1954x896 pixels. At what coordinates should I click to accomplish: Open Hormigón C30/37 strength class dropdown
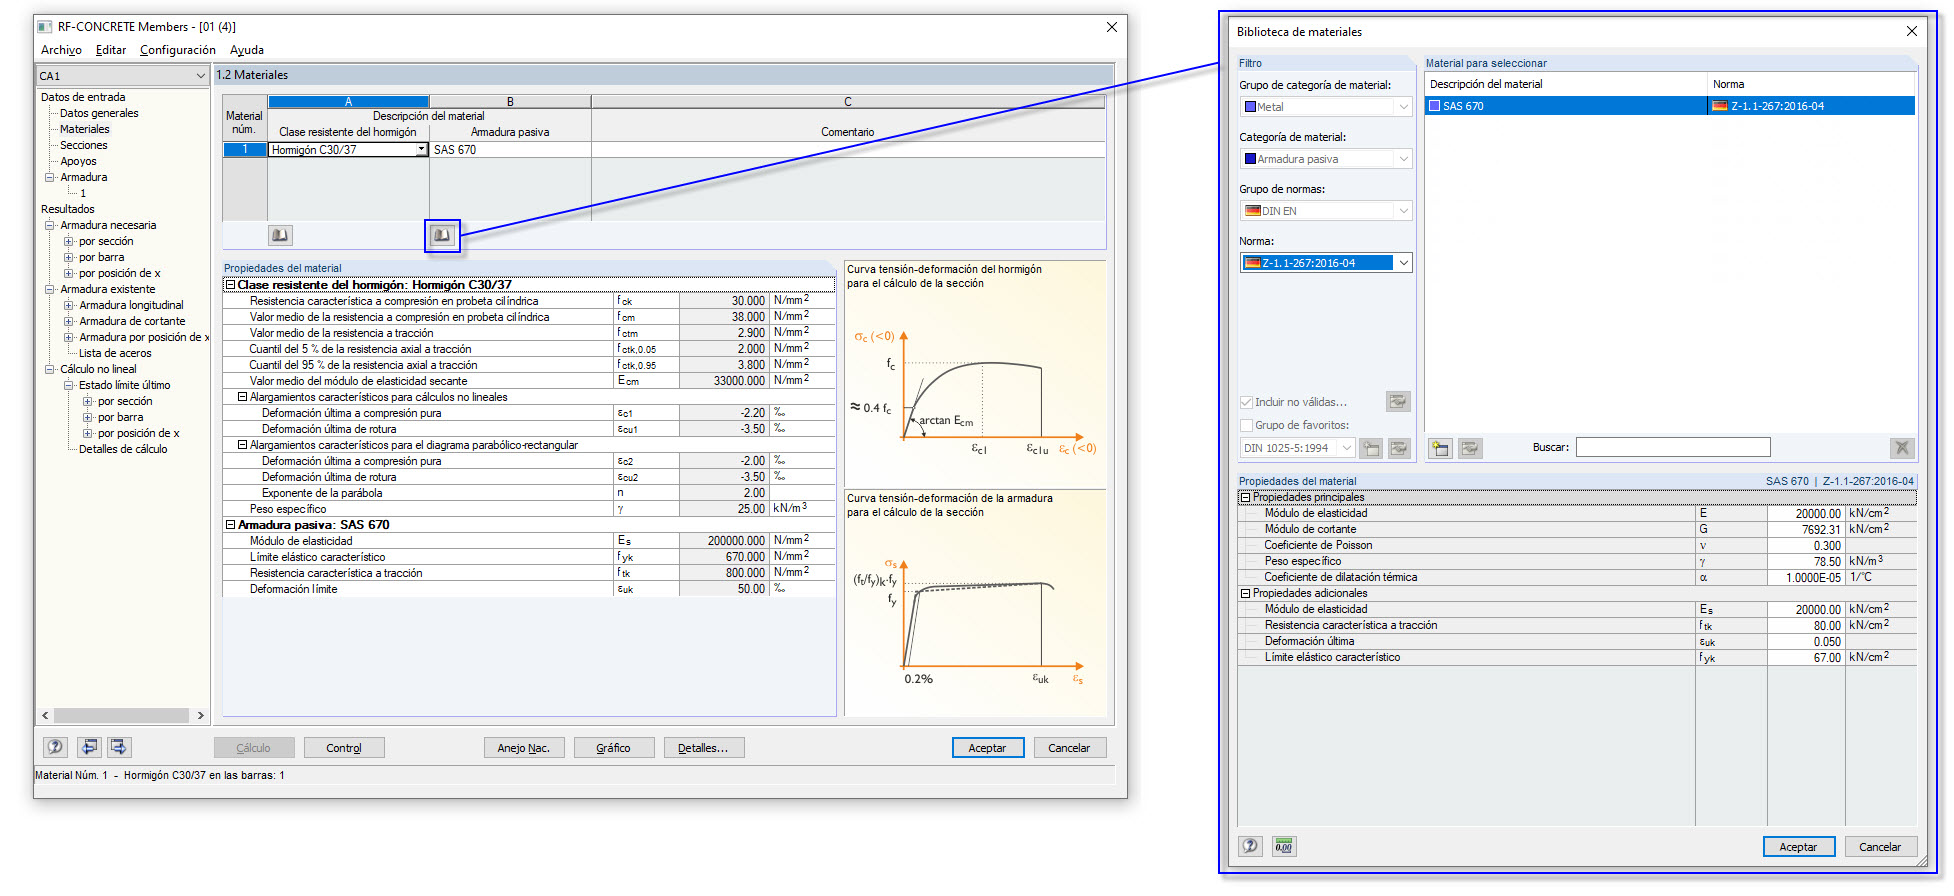[422, 150]
